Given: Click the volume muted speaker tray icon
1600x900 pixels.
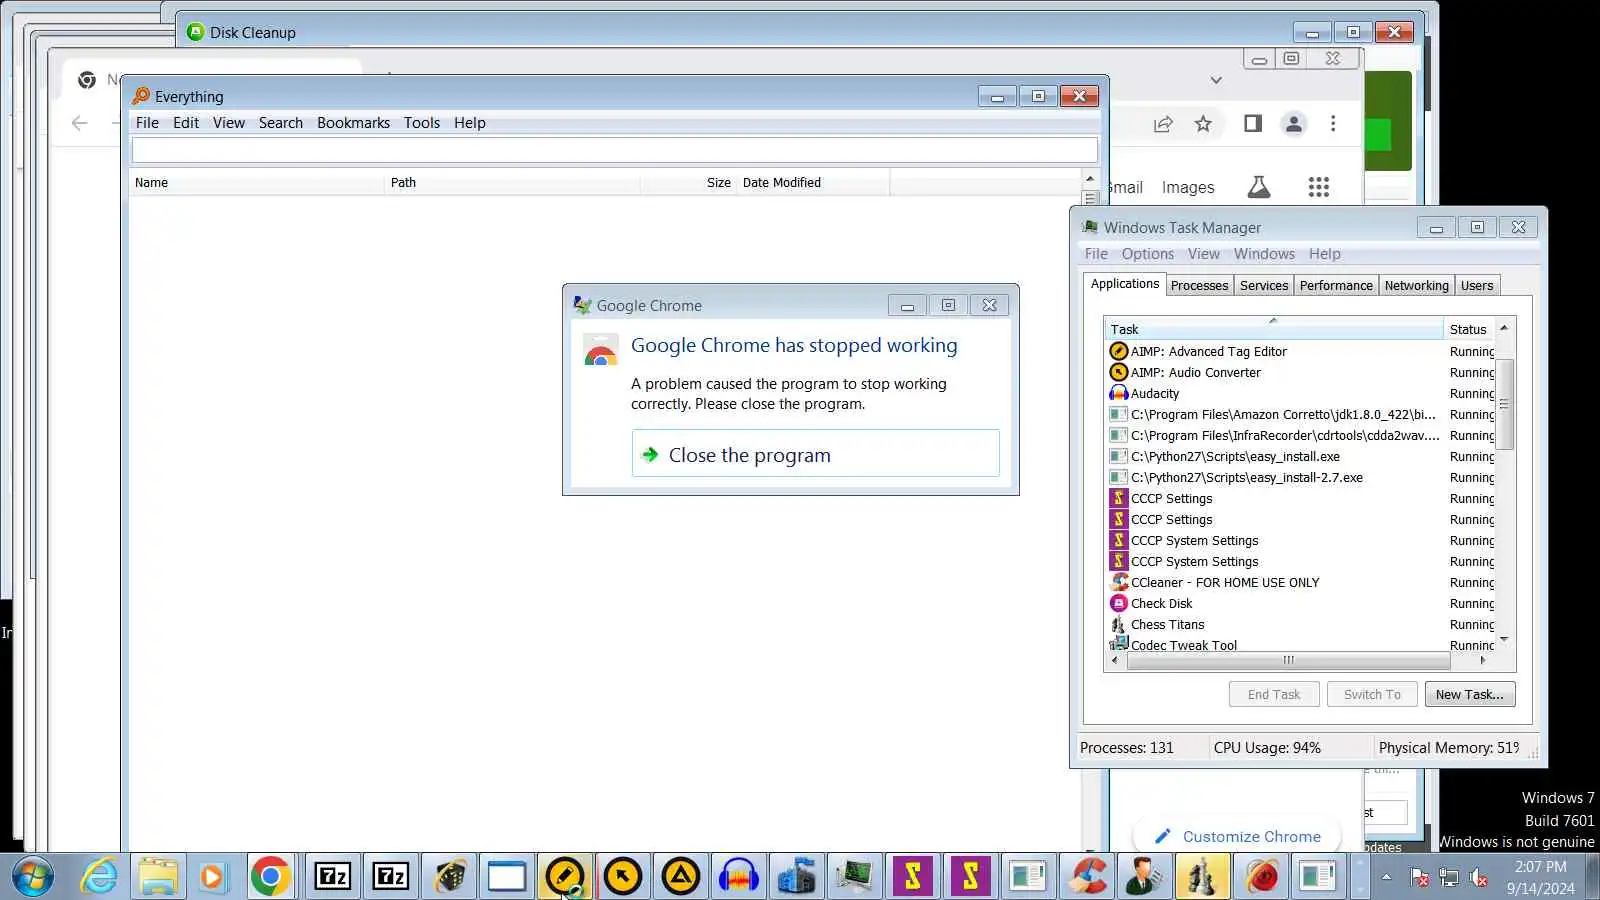Looking at the screenshot, I should (1479, 878).
